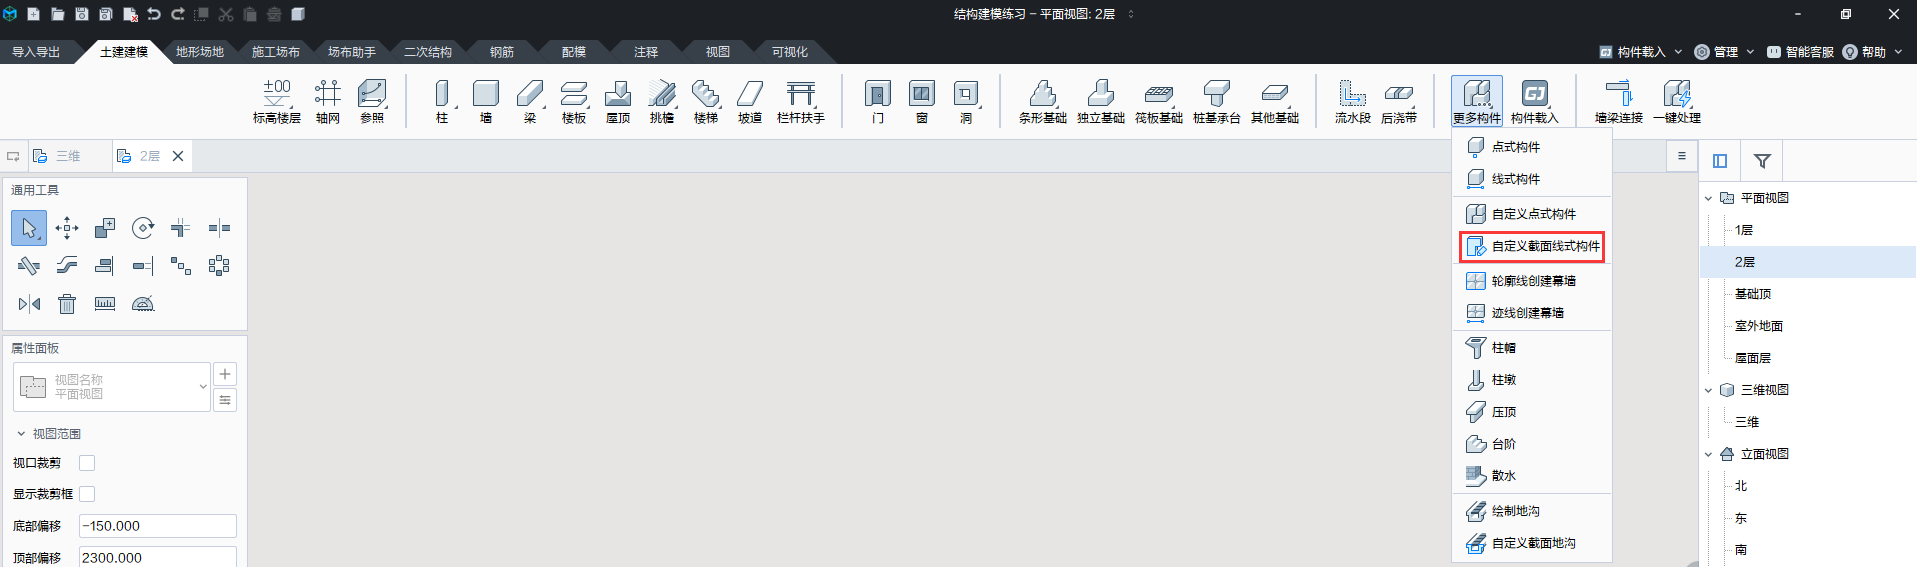Select the 屋顶 roof tool
1917x567 pixels.
click(618, 101)
